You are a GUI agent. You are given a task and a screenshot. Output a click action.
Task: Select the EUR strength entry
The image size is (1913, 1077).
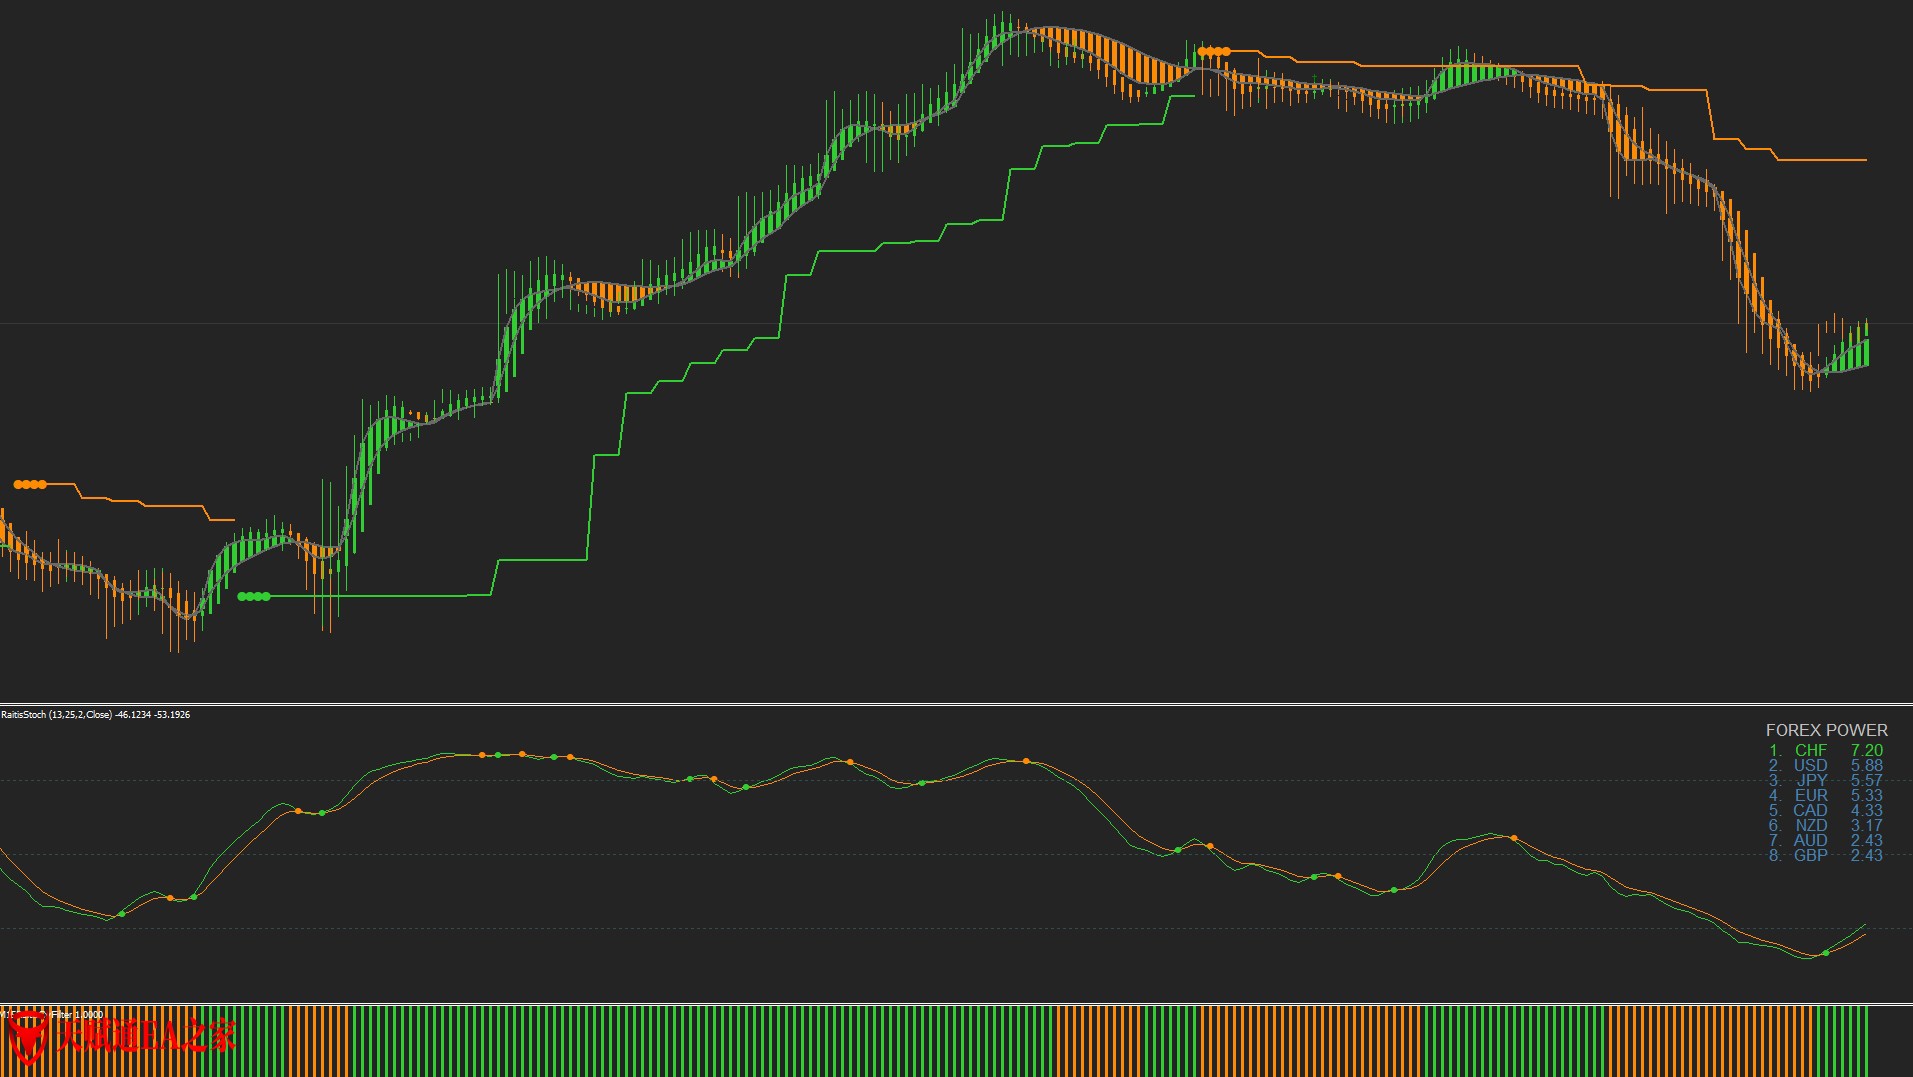(x=1810, y=795)
